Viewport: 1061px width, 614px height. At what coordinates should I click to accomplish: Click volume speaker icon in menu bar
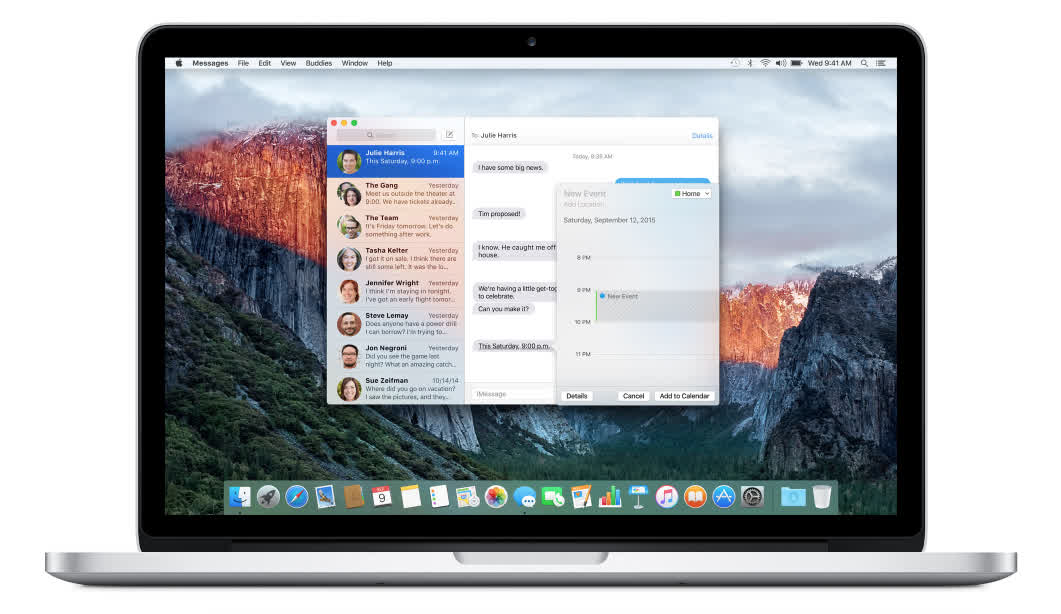tap(781, 63)
